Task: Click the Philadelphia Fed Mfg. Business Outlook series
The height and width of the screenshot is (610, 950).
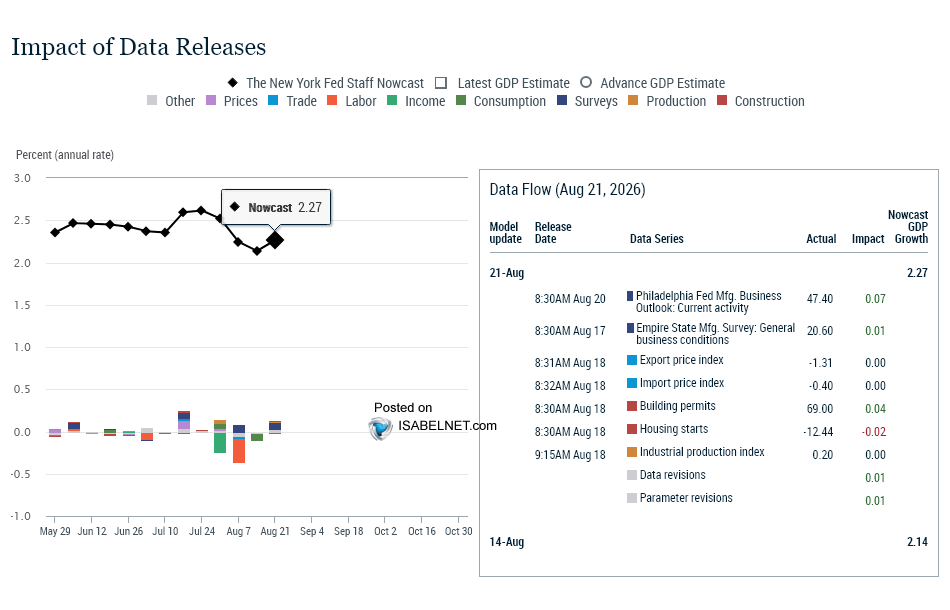Action: 708,302
